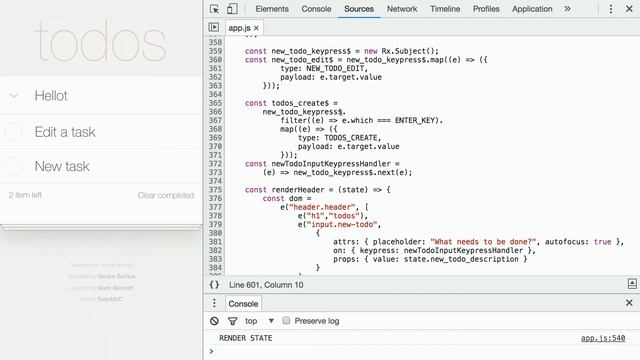Toggle the console filter icon
640x360 pixels.
(x=233, y=321)
